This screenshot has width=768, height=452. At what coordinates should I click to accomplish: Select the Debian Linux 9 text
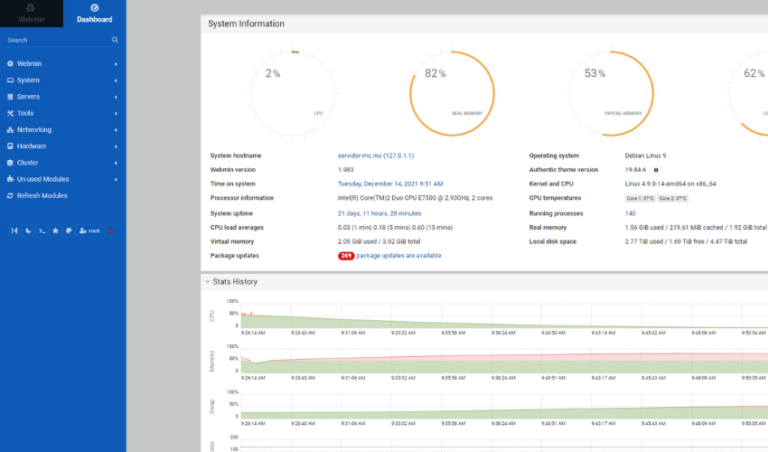645,156
